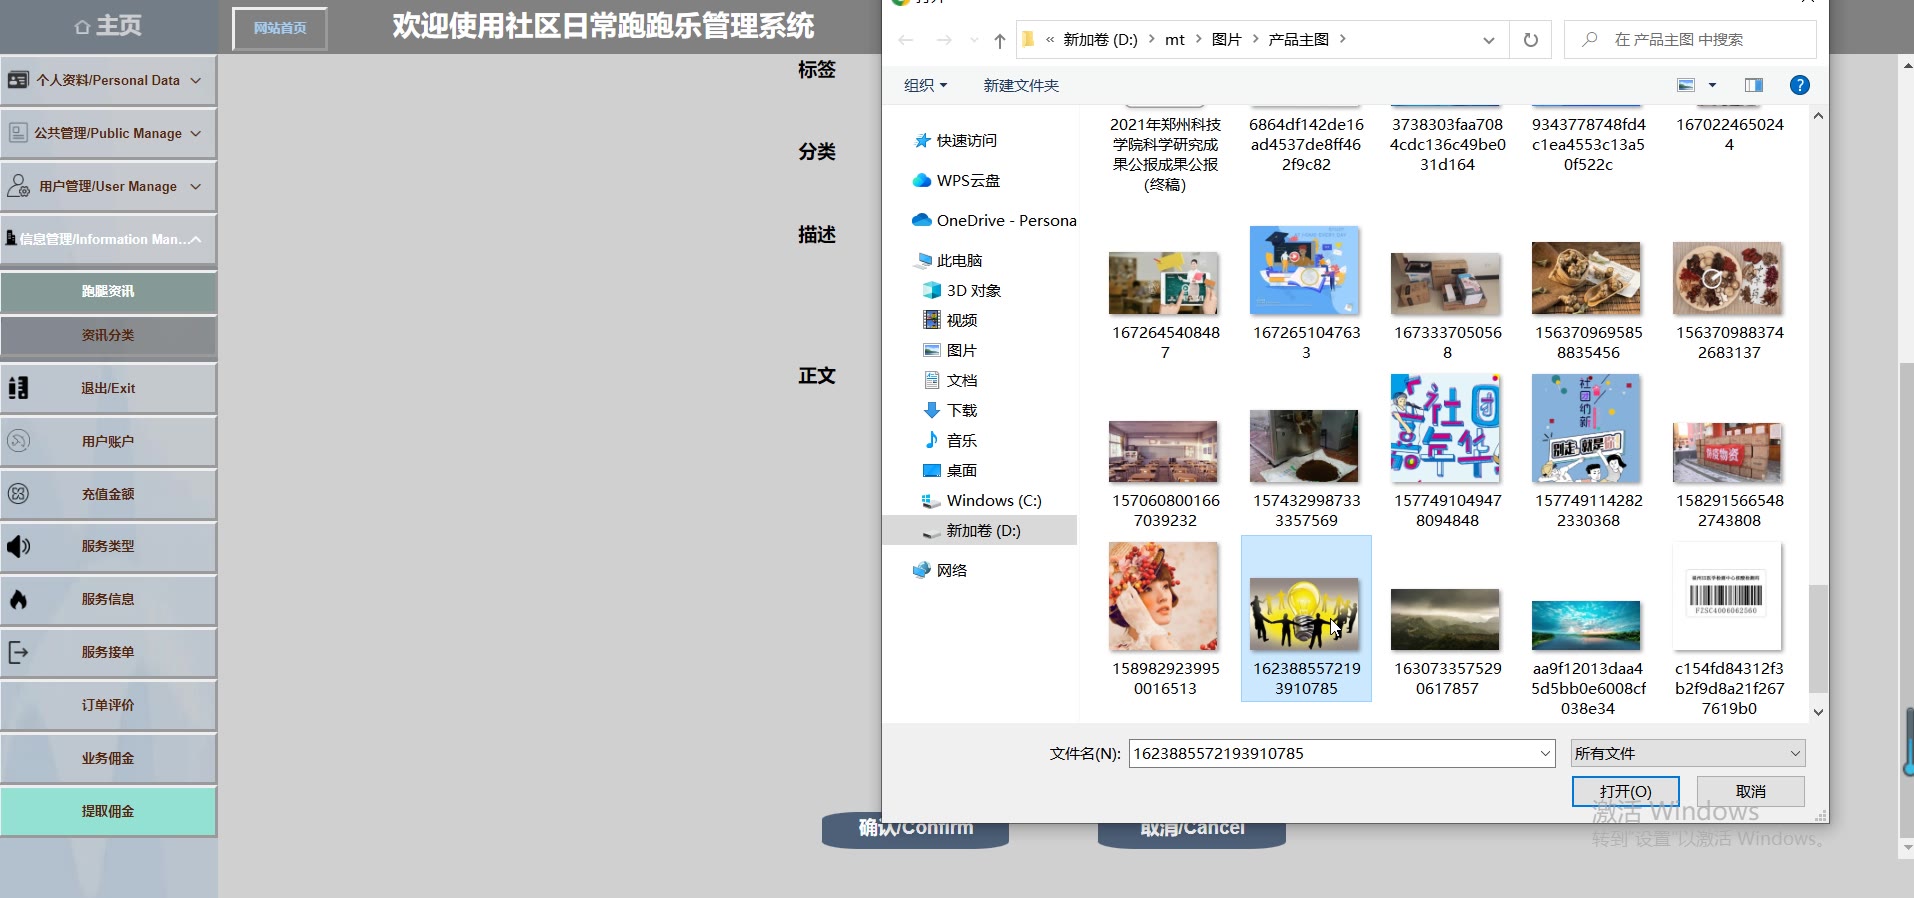This screenshot has height=898, width=1914.
Task: Click the 取消 button in dialog
Action: (1750, 791)
